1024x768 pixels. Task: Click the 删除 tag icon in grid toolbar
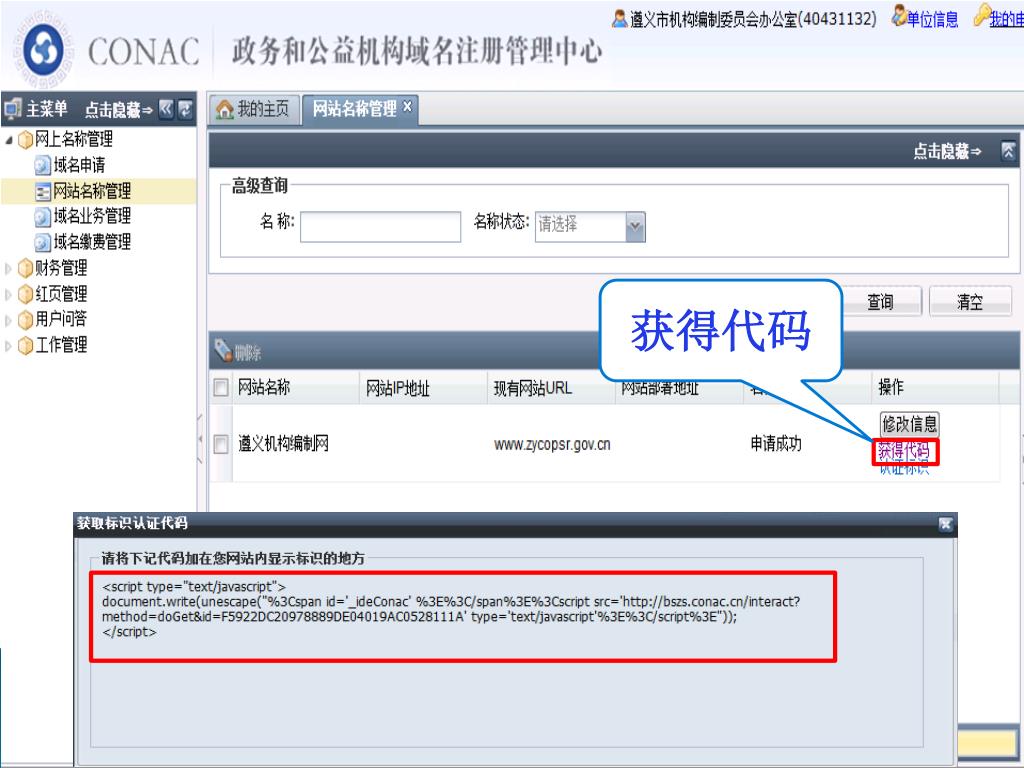click(x=223, y=351)
